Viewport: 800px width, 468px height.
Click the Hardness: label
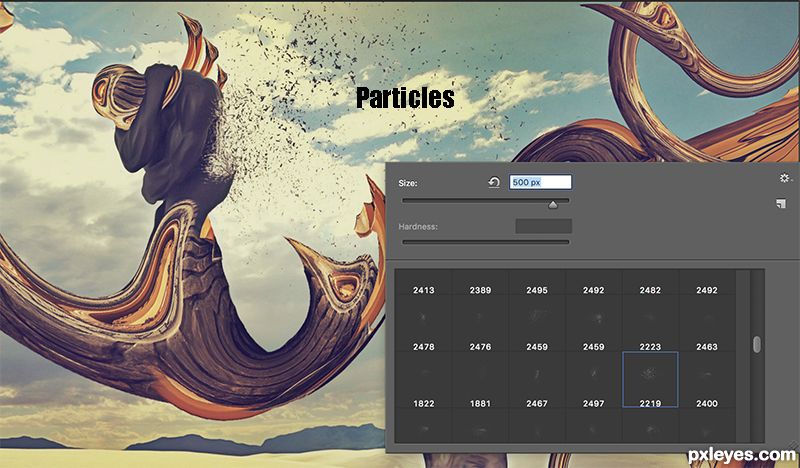418,227
